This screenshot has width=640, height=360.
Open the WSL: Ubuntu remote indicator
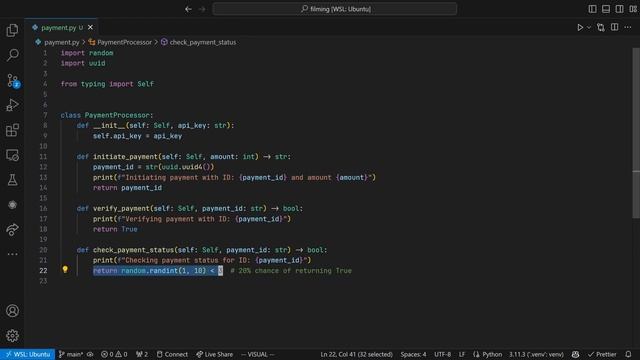pos(27,354)
